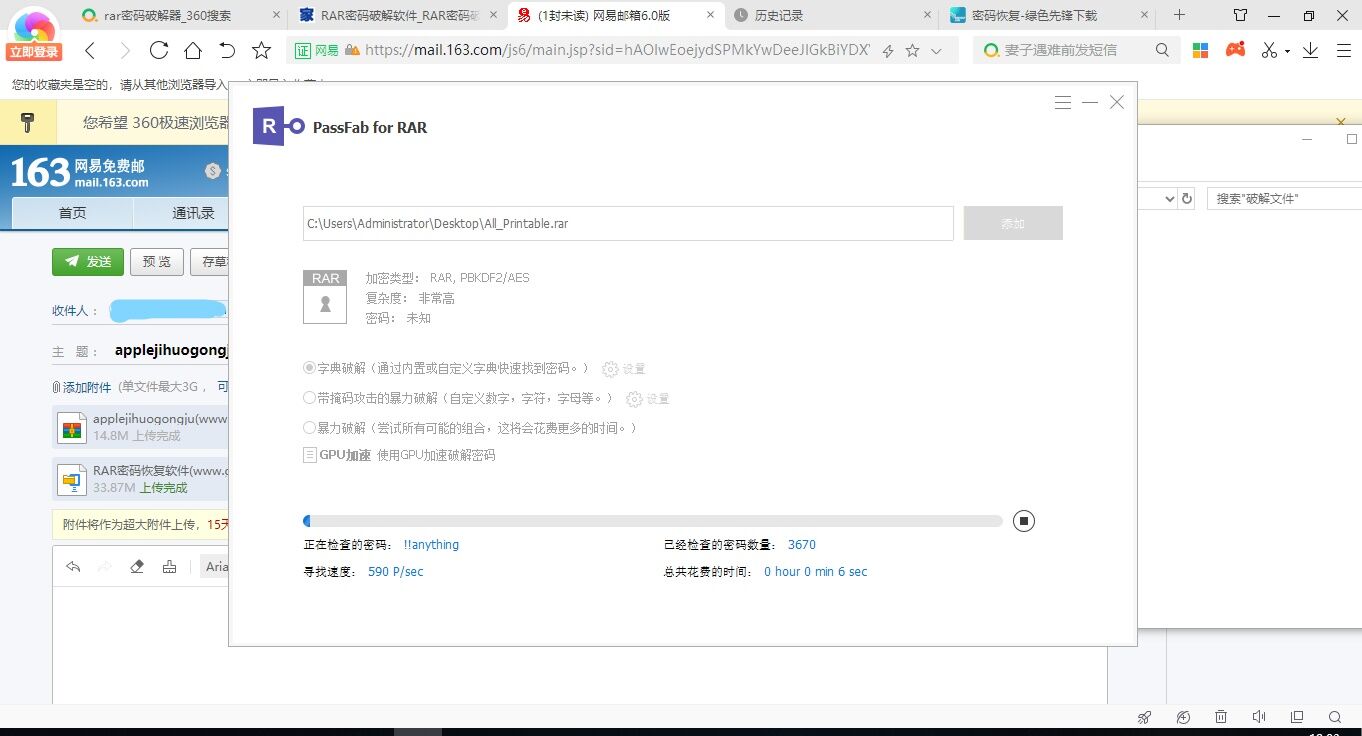The width and height of the screenshot is (1362, 736).
Task: Click the green 发送 send button
Action: [88, 262]
